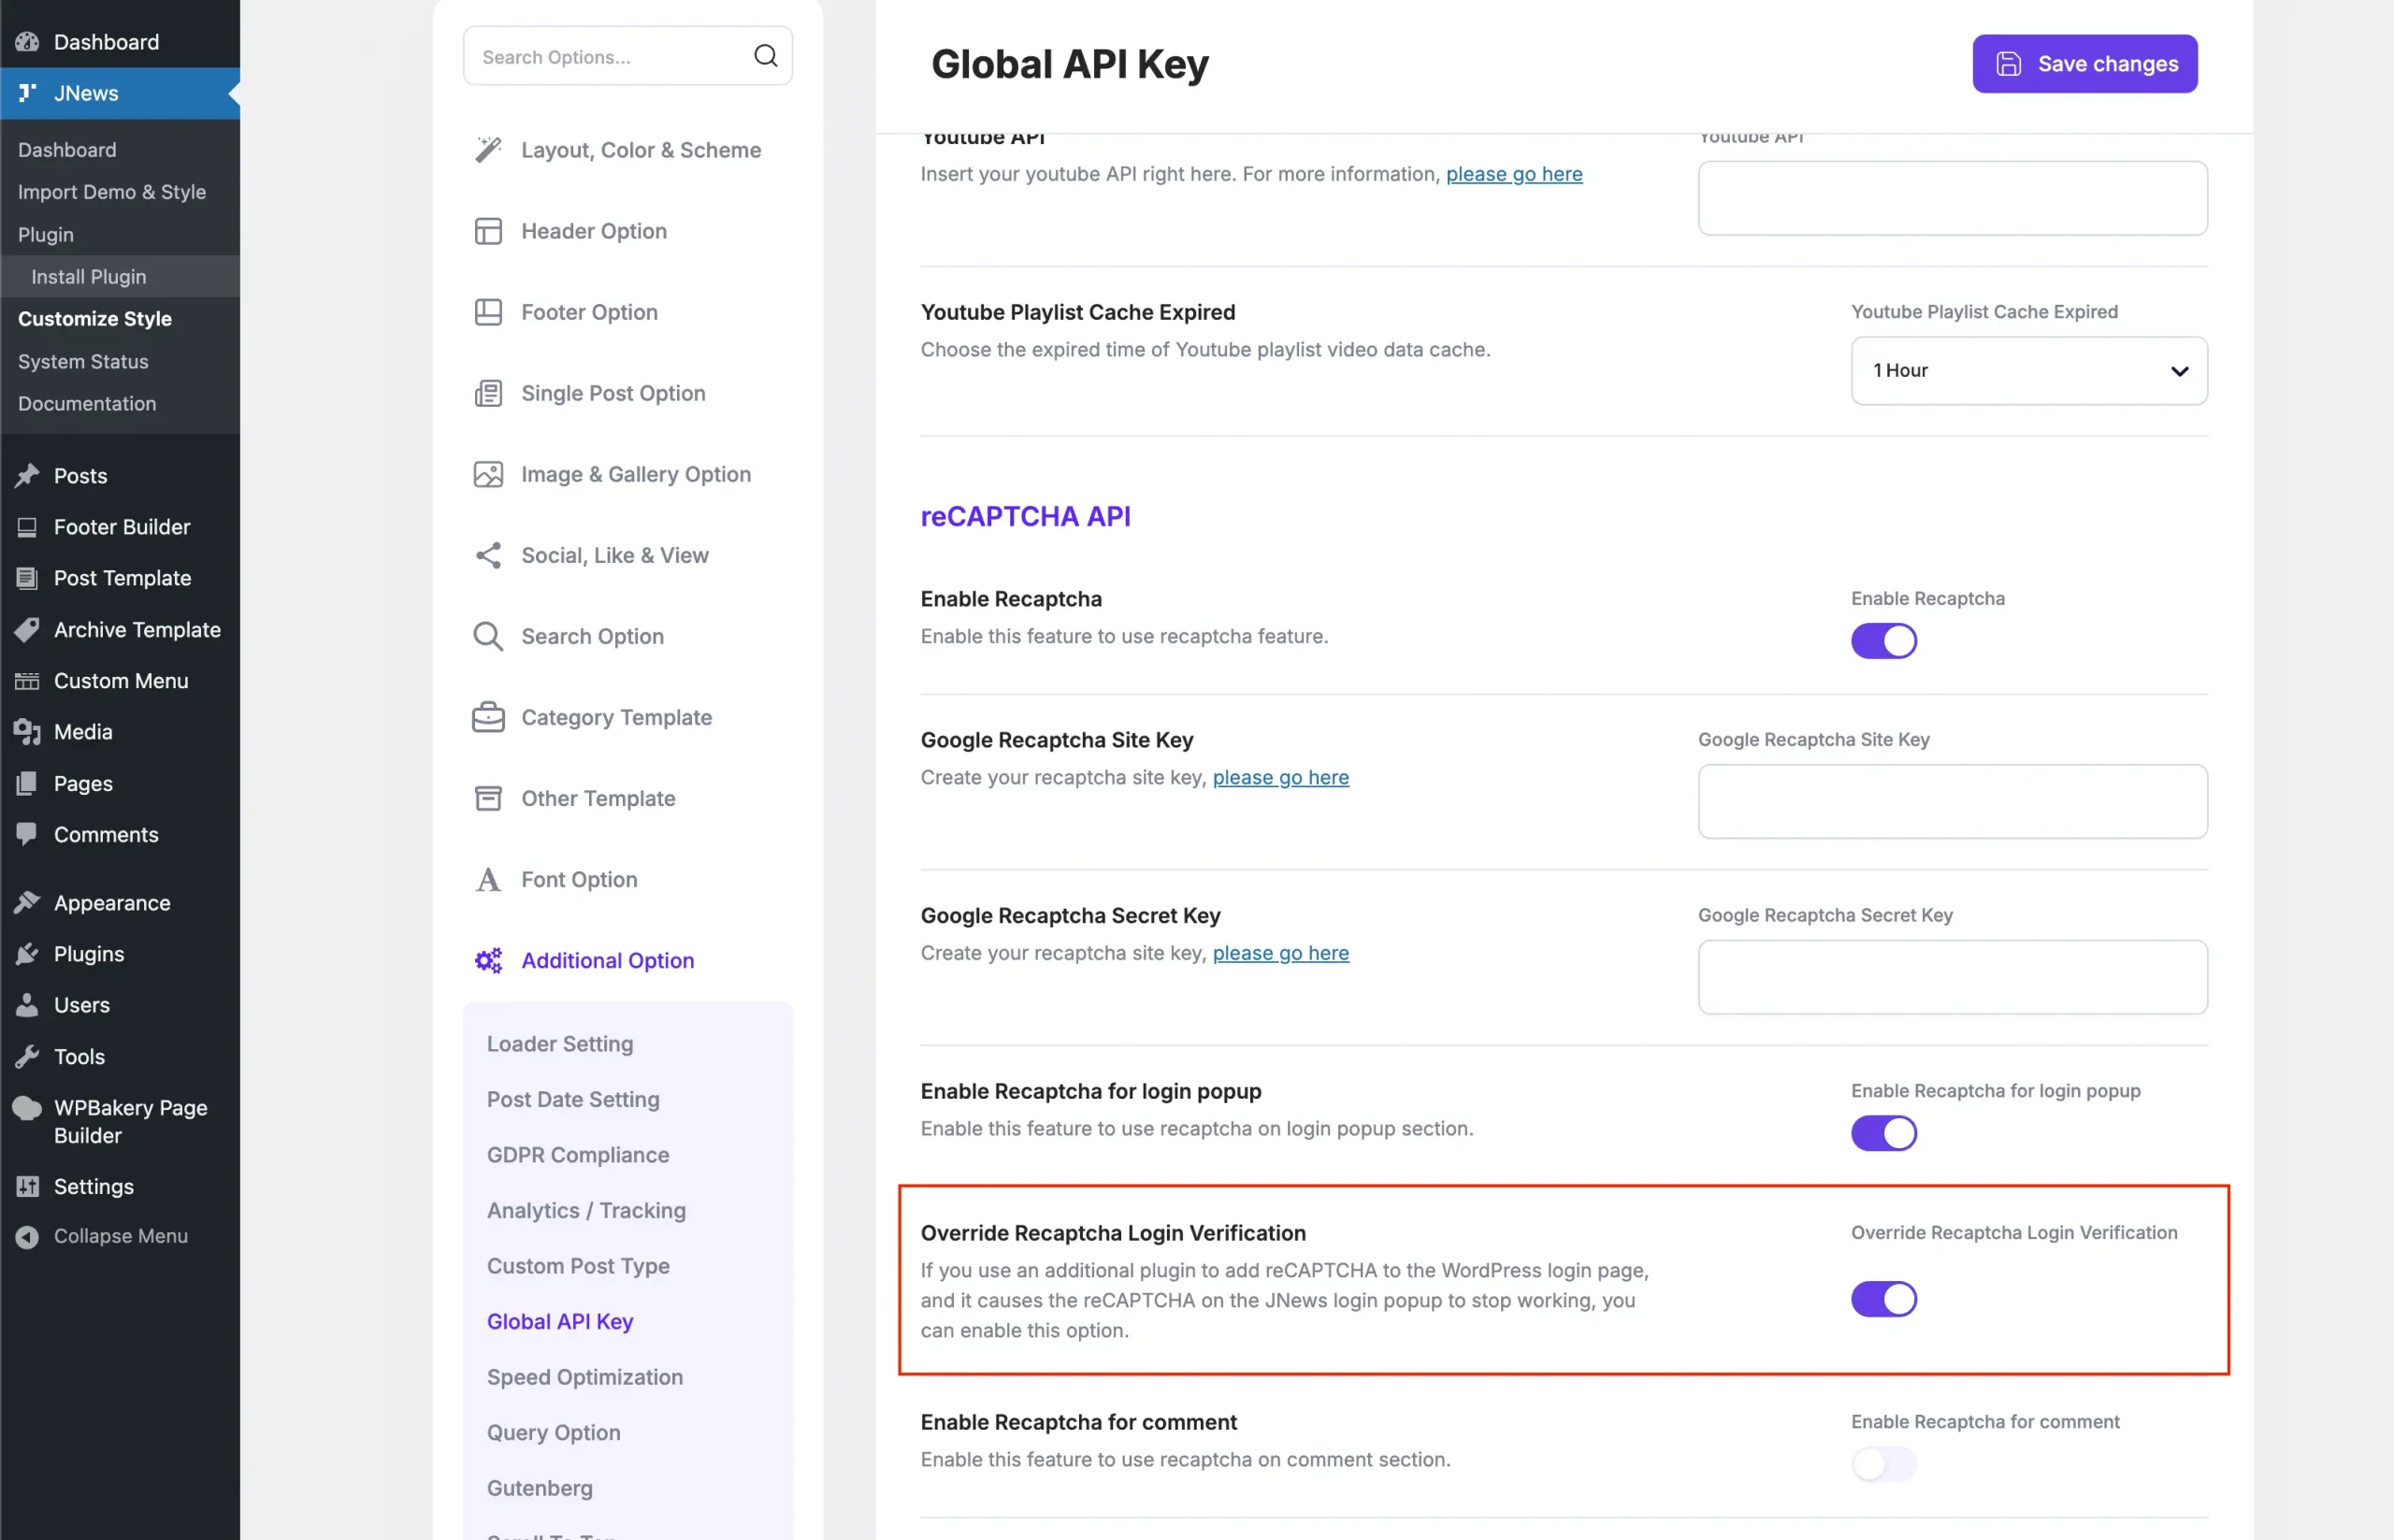This screenshot has height=1540, width=2394.
Task: Select Global API Key submenu item
Action: click(560, 1321)
